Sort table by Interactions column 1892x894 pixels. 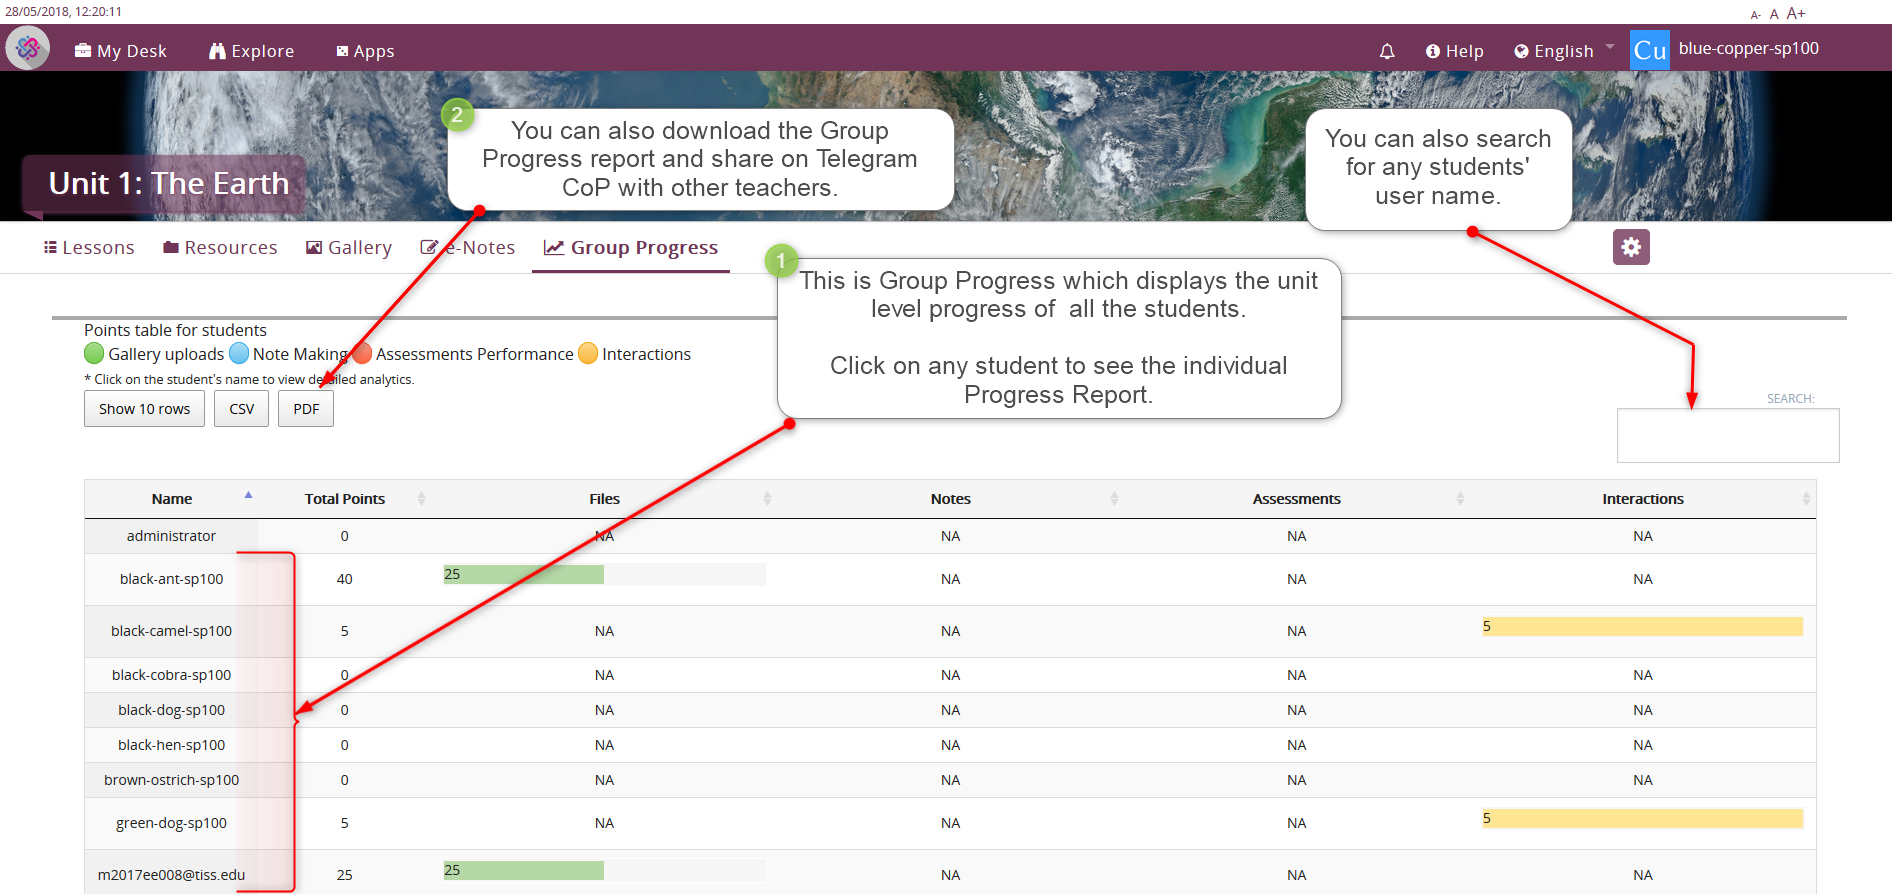1642,499
